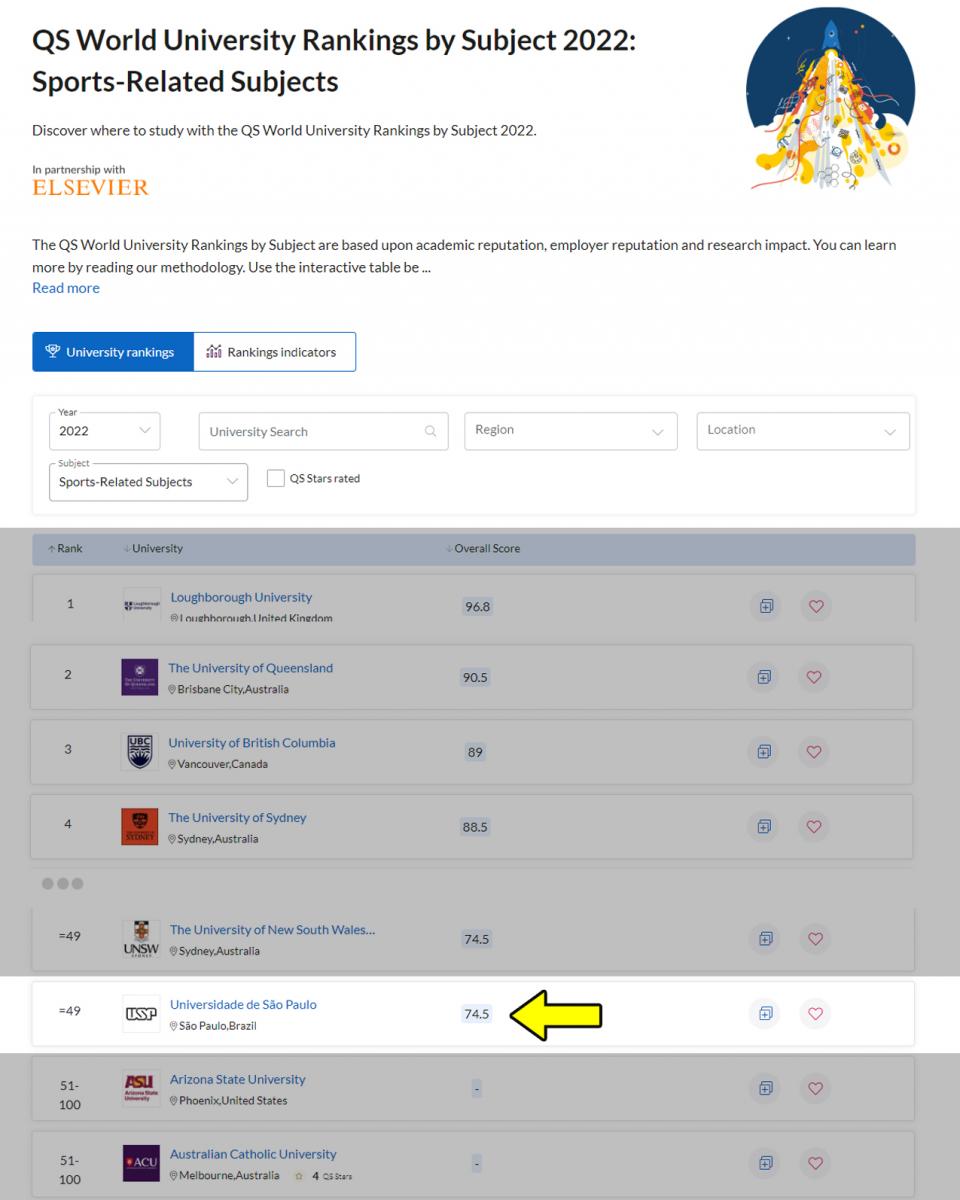Sort table by Rank column

coord(65,549)
